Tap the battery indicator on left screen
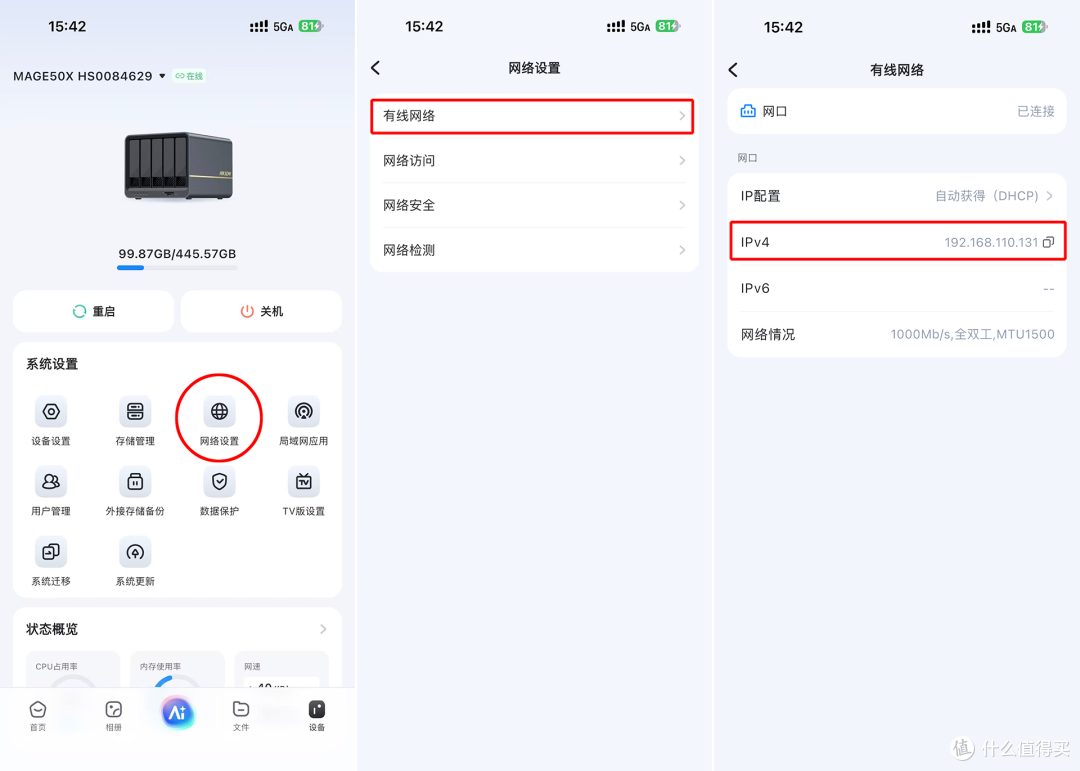Screen dimensions: 1080x771 [x=311, y=26]
